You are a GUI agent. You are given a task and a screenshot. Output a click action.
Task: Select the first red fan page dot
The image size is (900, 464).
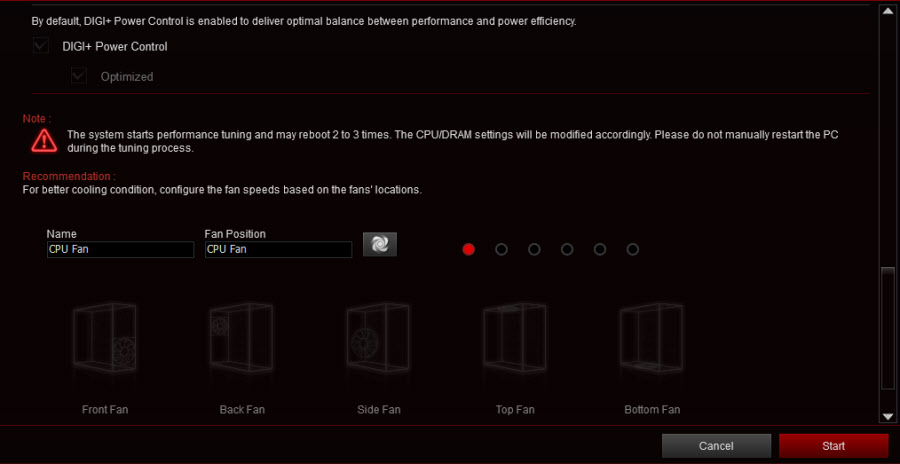[x=468, y=249]
